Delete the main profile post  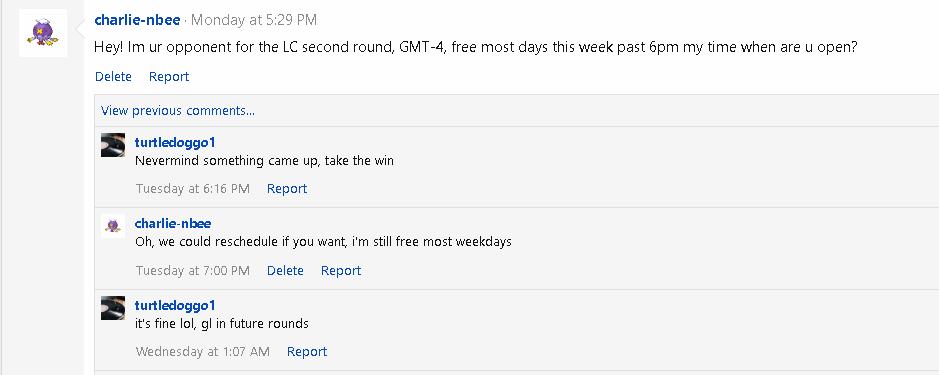click(x=113, y=77)
